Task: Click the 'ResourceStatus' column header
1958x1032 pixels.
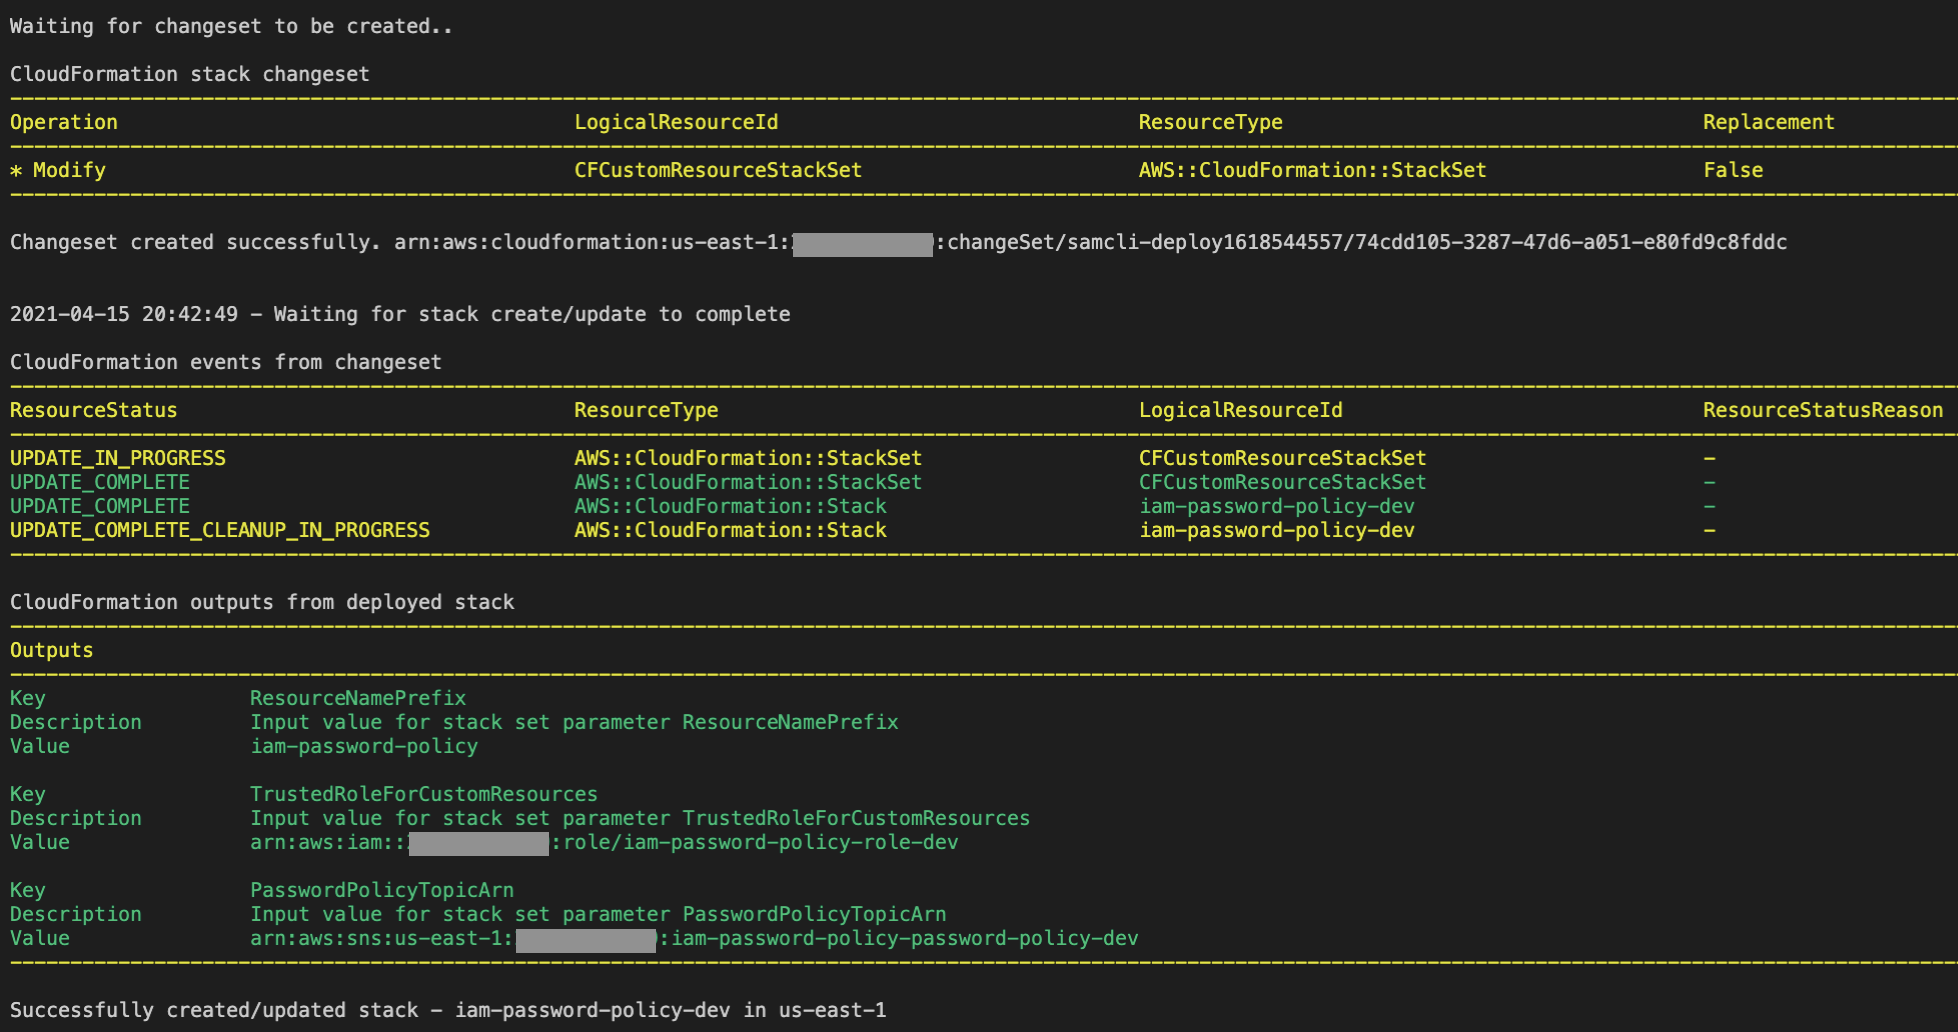Action: [94, 410]
